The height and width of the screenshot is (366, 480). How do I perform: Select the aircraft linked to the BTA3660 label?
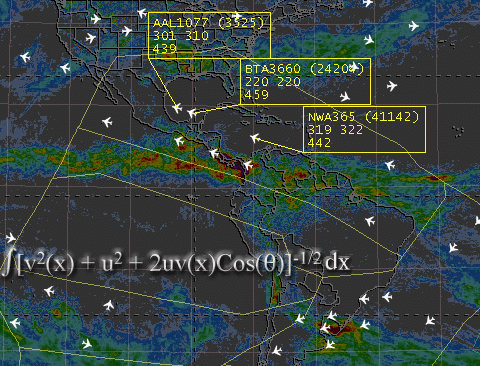point(192,113)
